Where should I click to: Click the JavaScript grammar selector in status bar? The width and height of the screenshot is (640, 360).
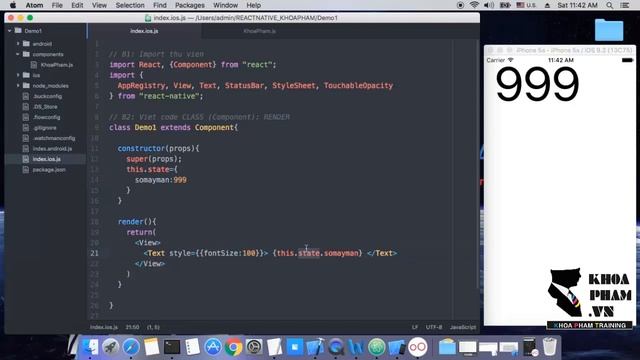pyautogui.click(x=463, y=327)
